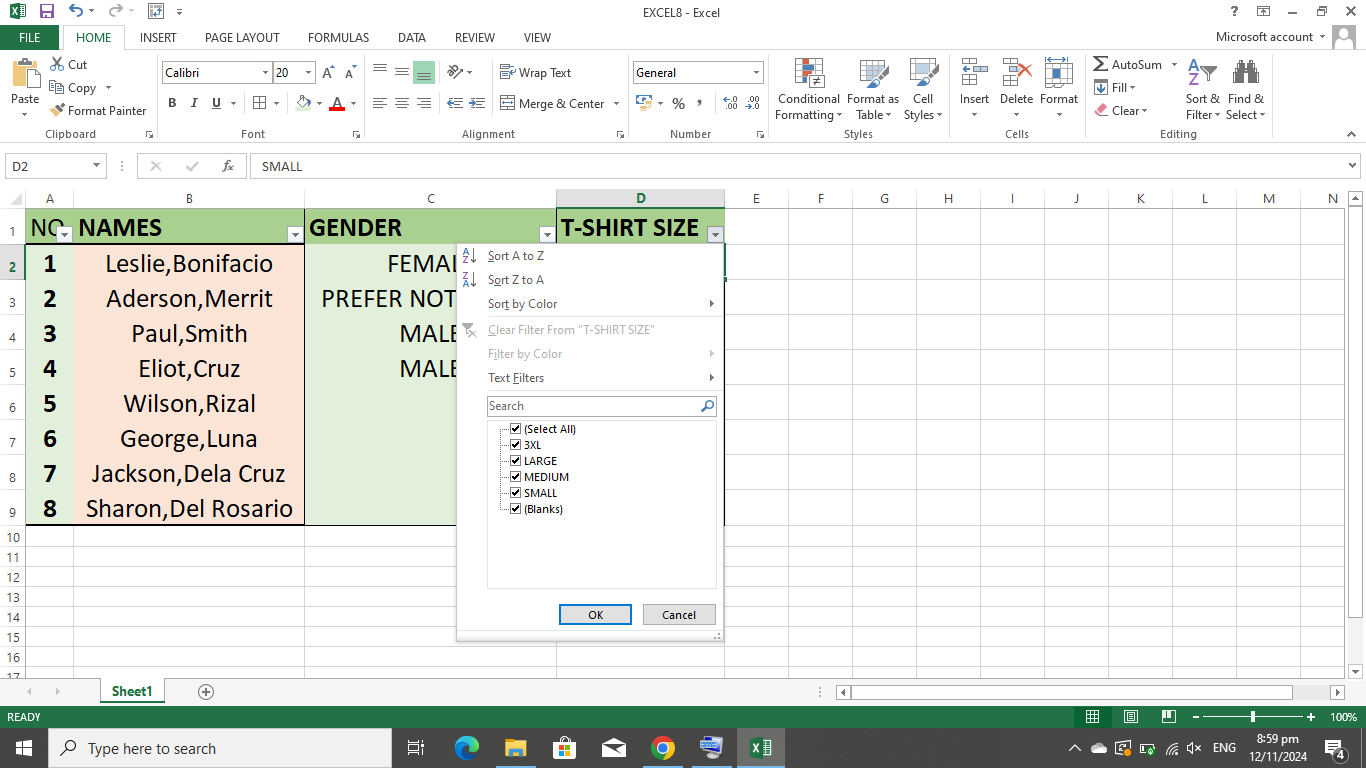1366x768 pixels.
Task: Apply Bold formatting
Action: pos(172,103)
